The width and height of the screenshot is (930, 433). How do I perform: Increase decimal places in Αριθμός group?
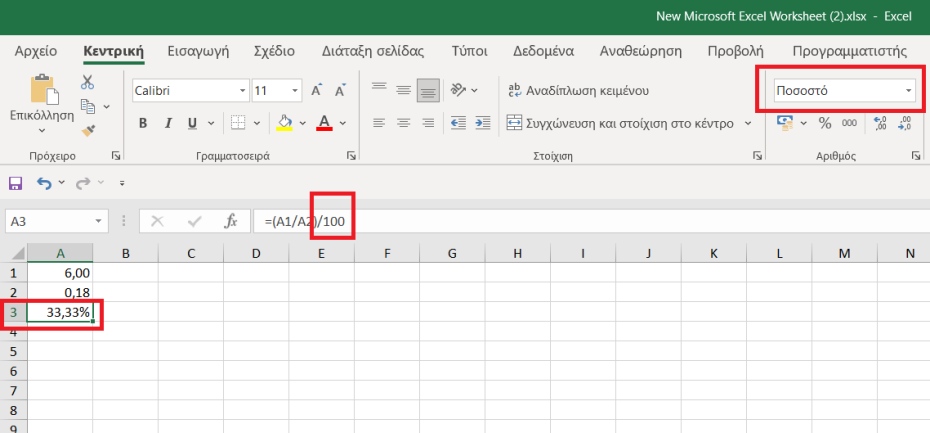[x=880, y=123]
